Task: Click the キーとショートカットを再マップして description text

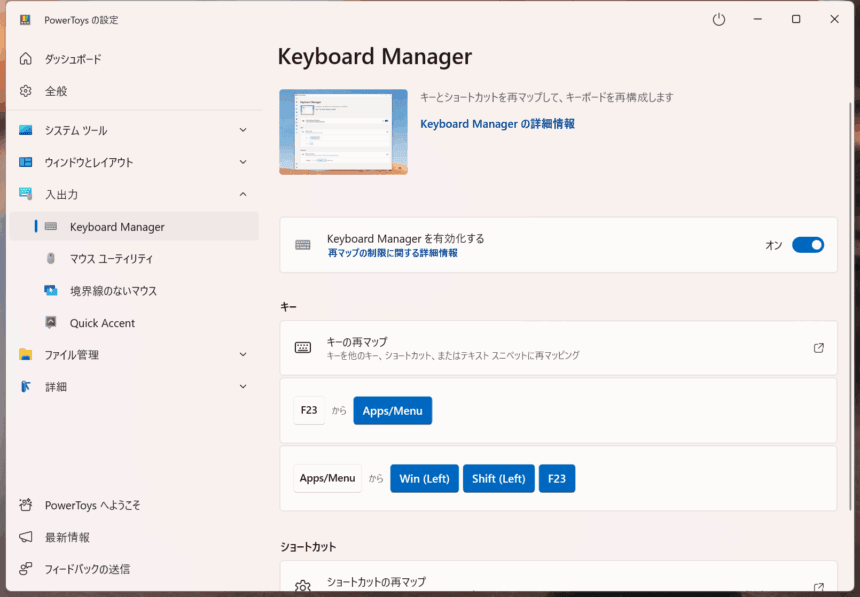Action: [546, 98]
